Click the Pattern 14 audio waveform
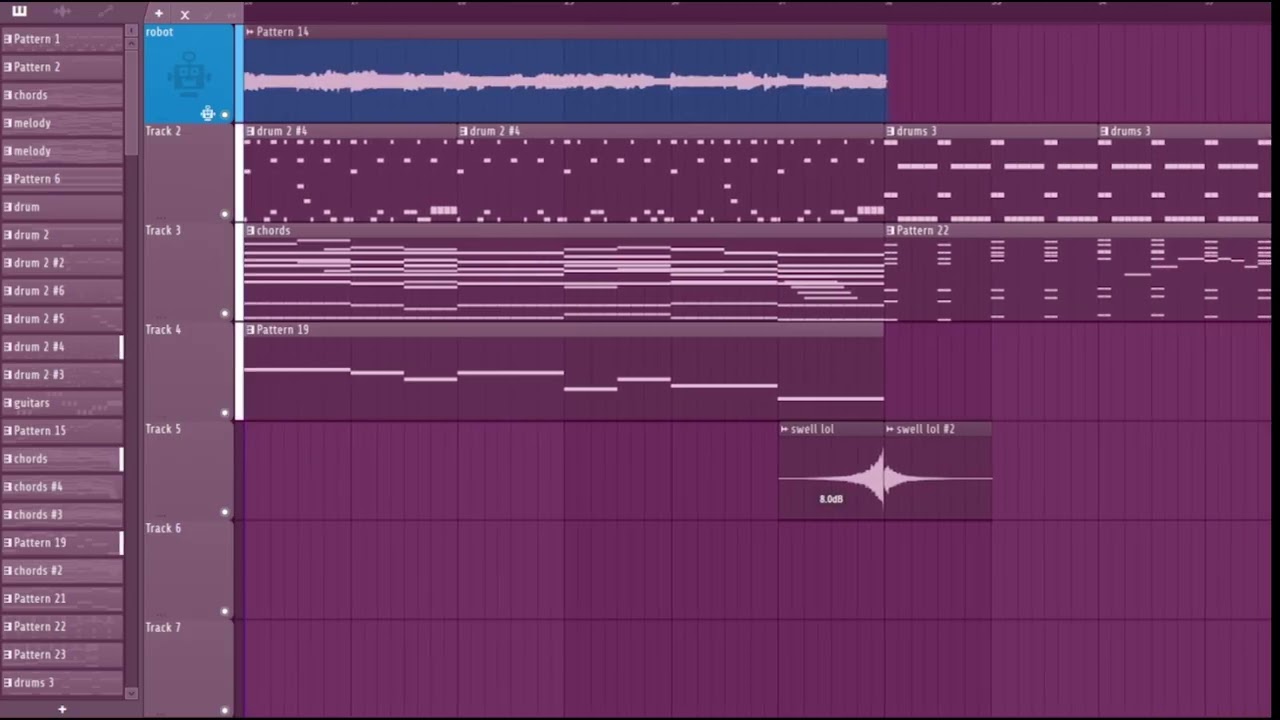Screen dimensions: 1280x720 565,81
